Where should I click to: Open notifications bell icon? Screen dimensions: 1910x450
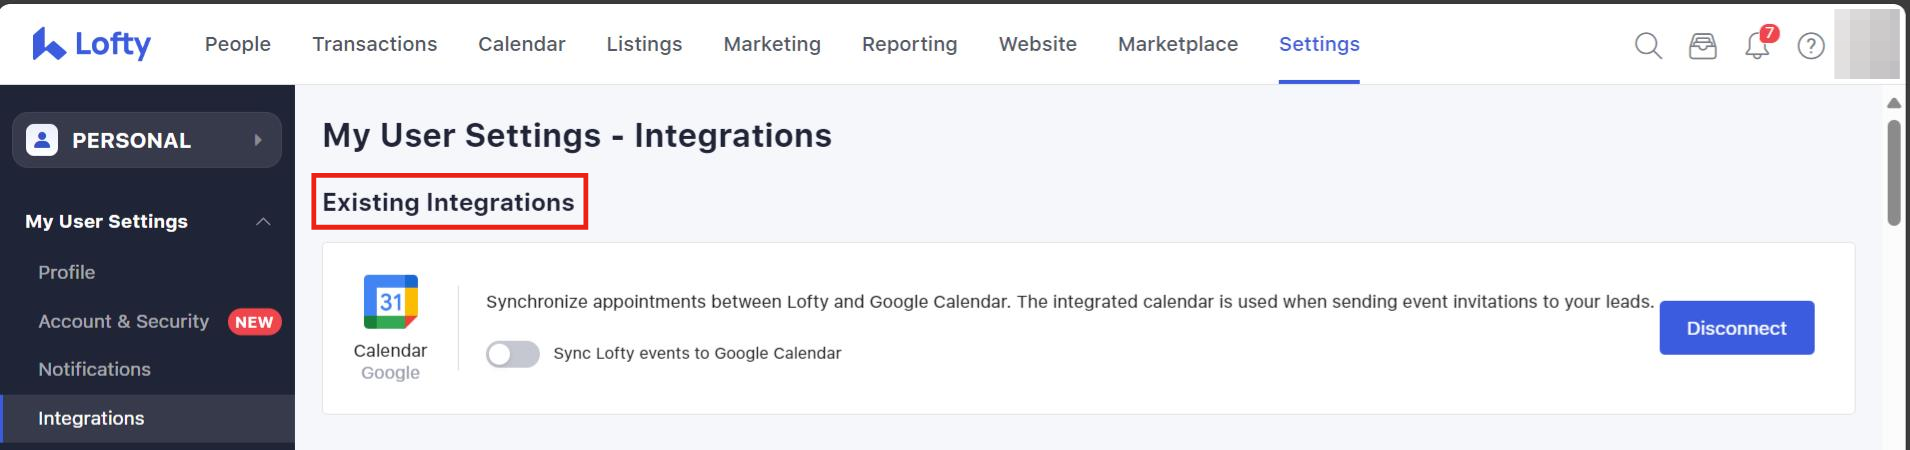(1757, 46)
